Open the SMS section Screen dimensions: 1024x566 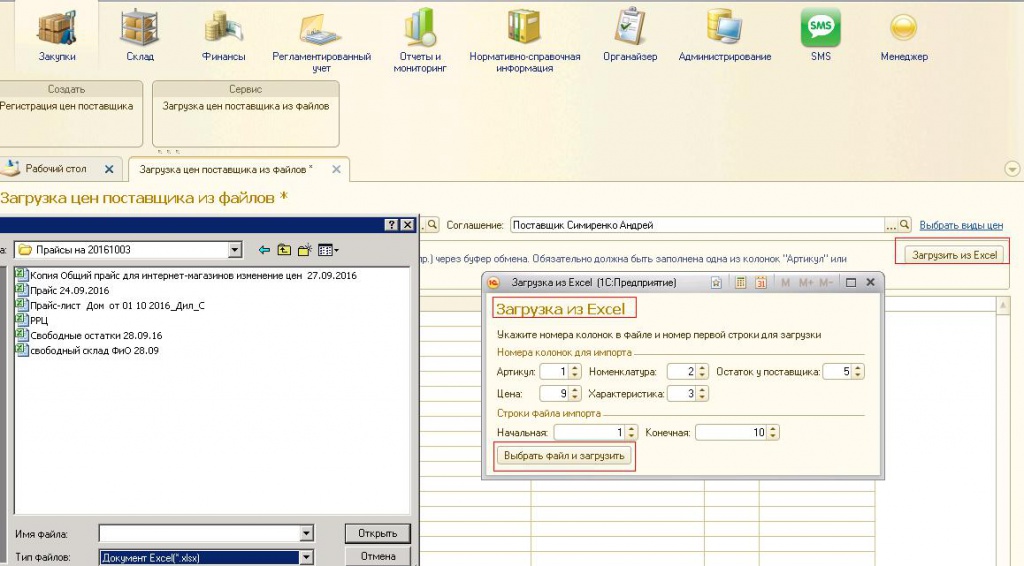tap(820, 36)
